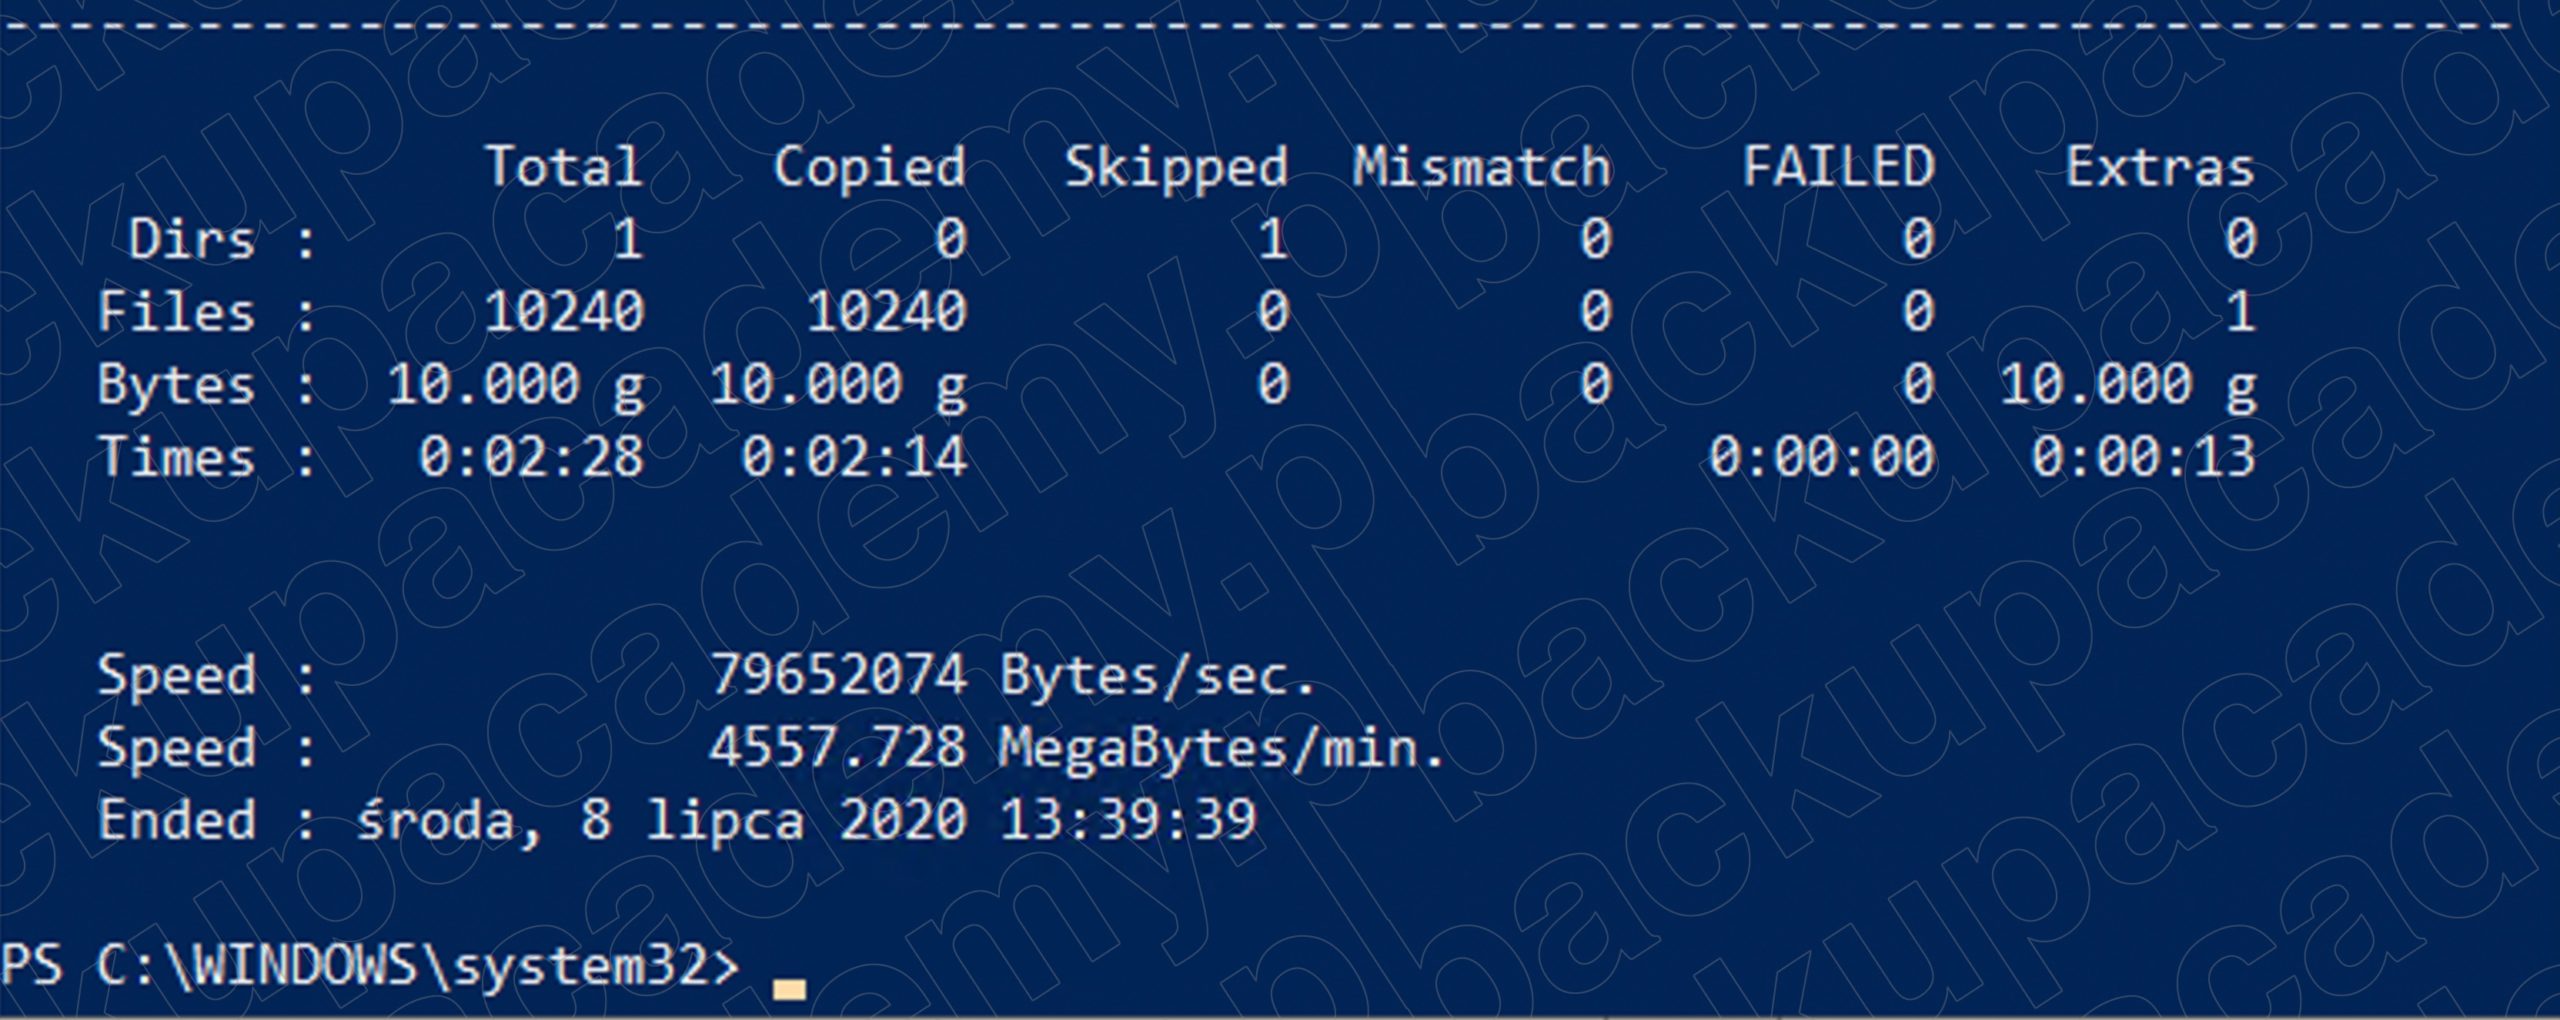Click the FAILED column header
This screenshot has width=2560, height=1020.
tap(1838, 166)
